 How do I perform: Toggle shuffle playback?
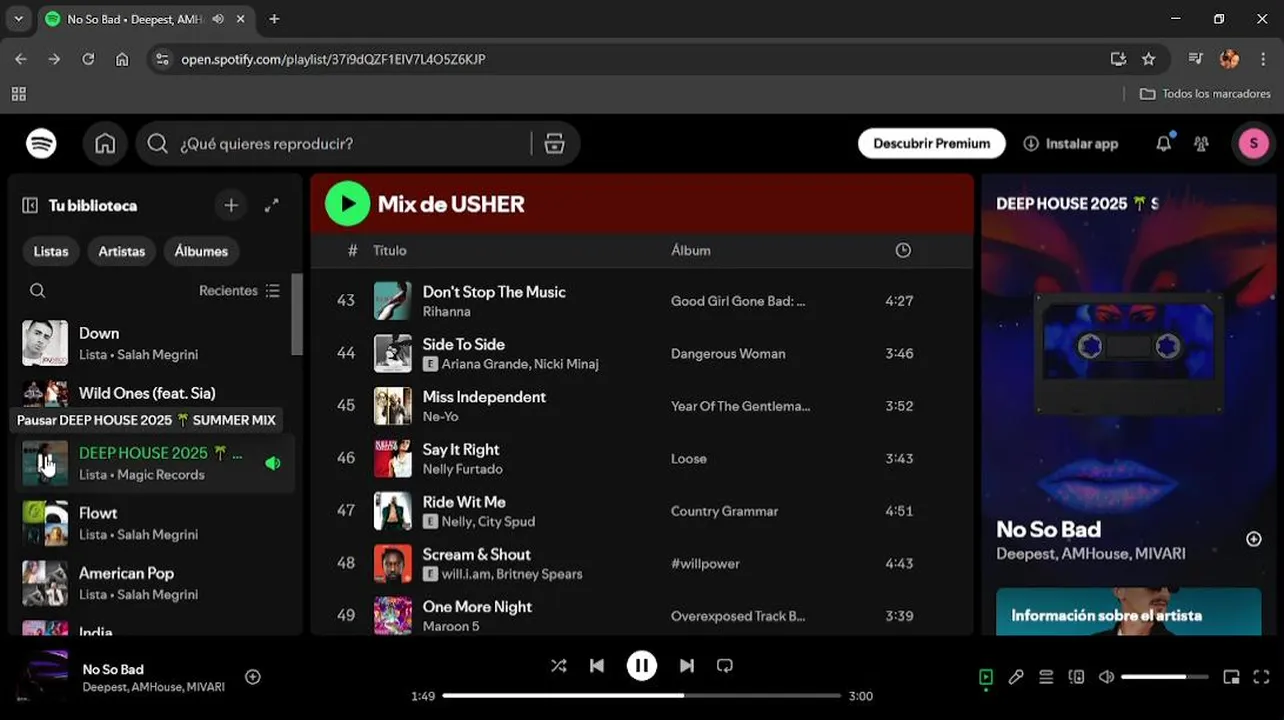tap(558, 665)
